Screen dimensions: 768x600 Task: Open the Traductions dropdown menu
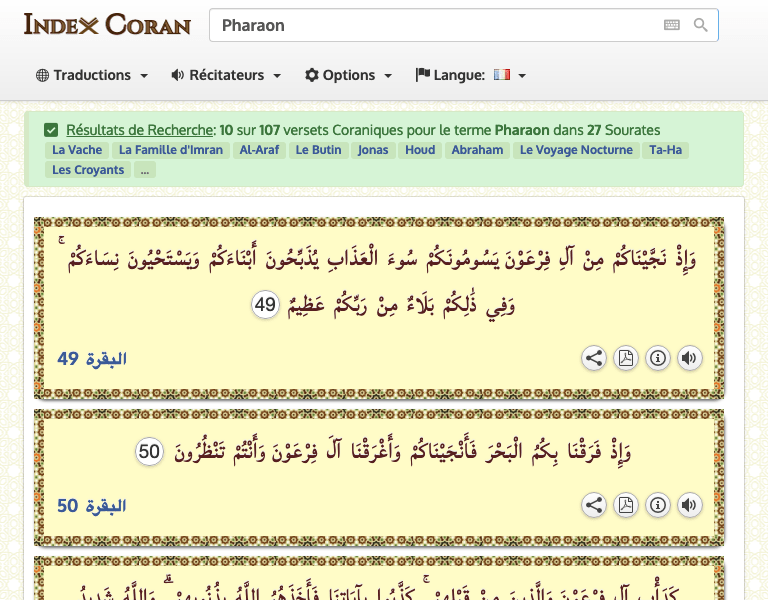(x=92, y=75)
